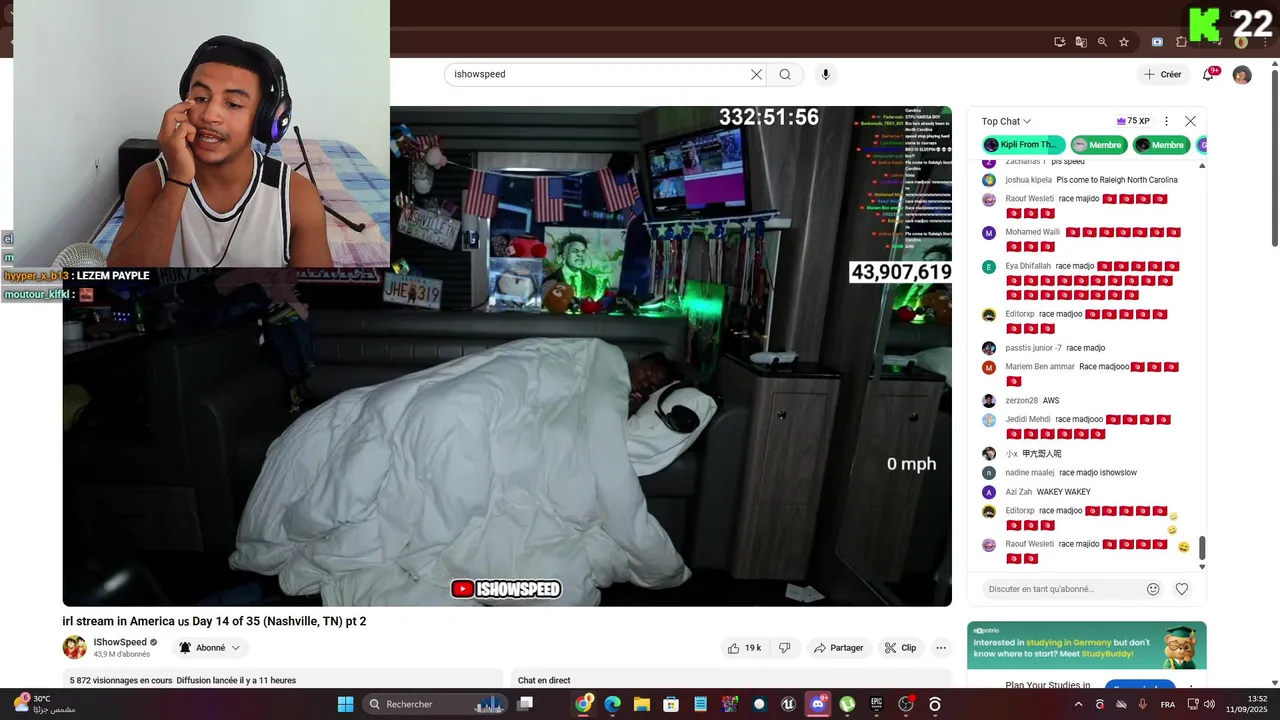Open the volume control in the tray
The height and width of the screenshot is (720, 1280).
click(x=1209, y=704)
